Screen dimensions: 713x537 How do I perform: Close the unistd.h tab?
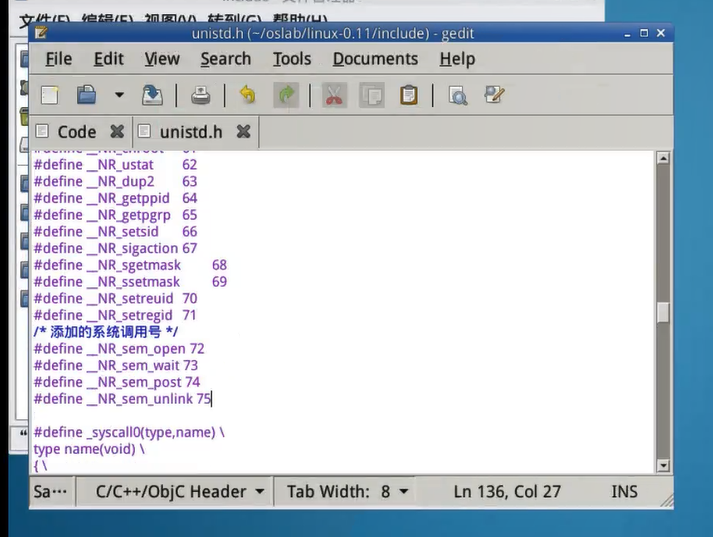[x=243, y=131]
